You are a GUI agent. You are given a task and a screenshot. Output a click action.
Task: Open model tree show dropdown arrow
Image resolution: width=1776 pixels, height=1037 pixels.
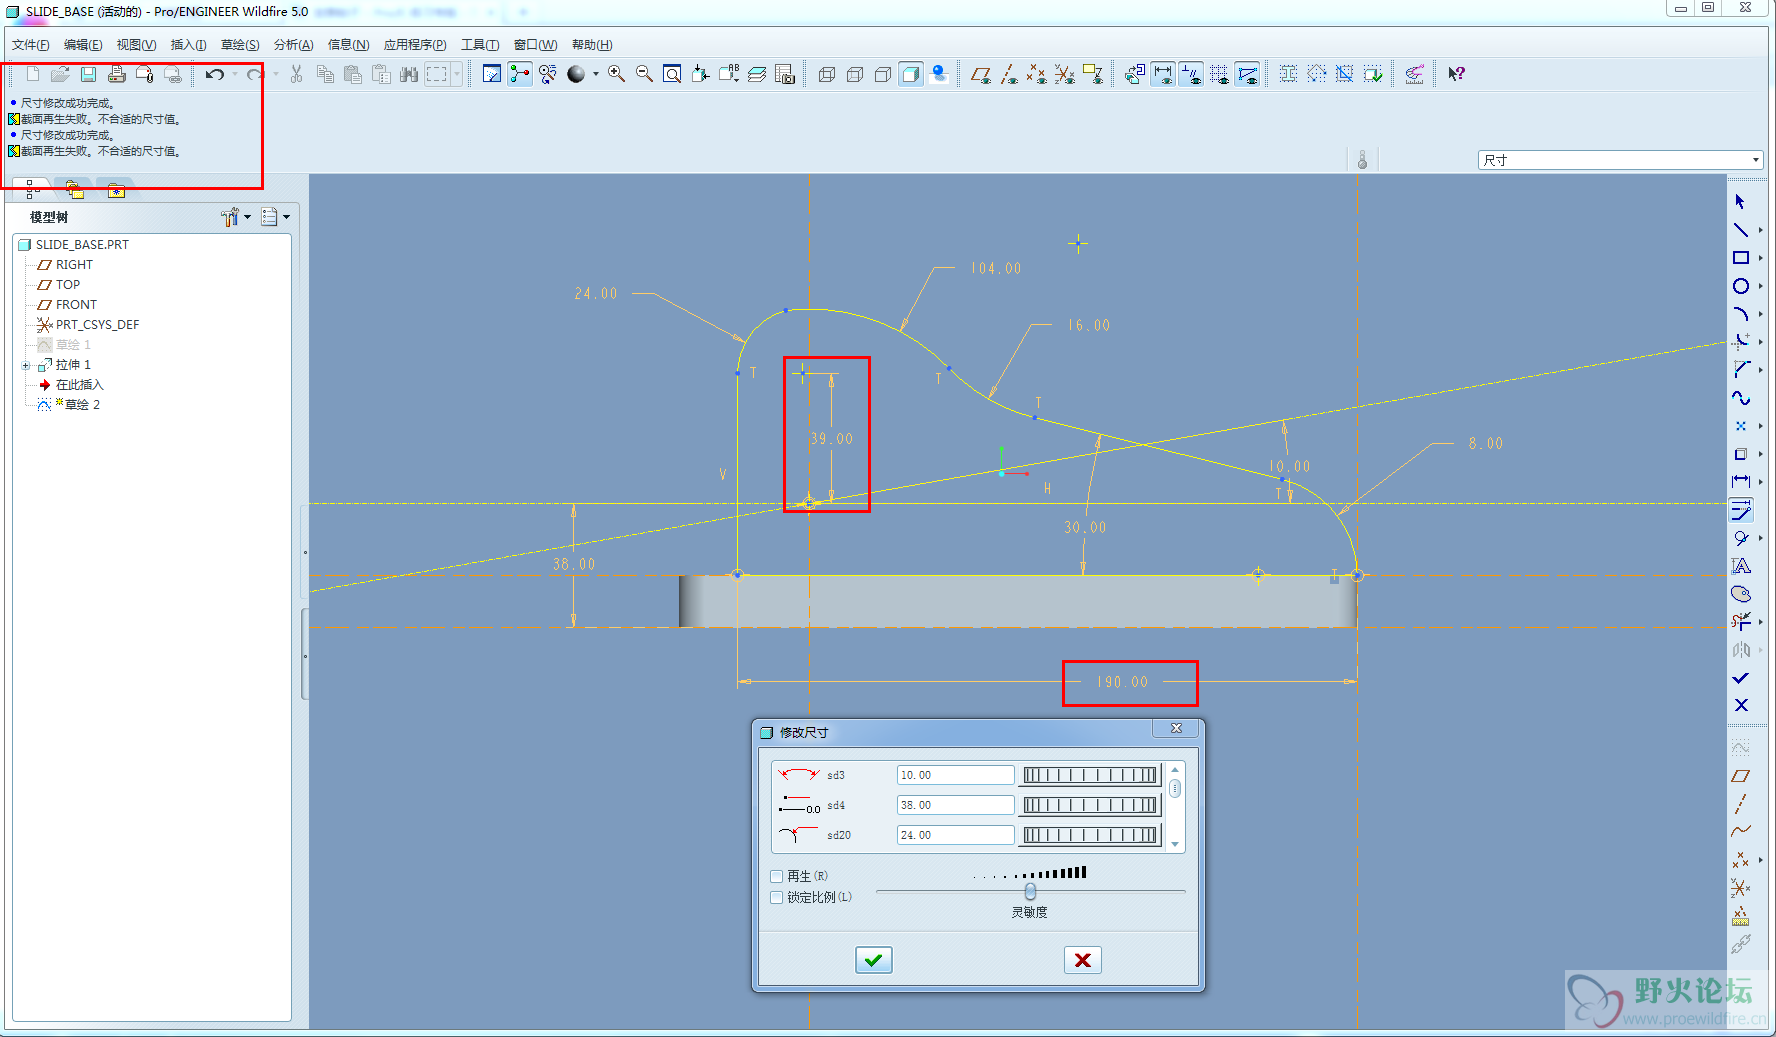click(287, 217)
